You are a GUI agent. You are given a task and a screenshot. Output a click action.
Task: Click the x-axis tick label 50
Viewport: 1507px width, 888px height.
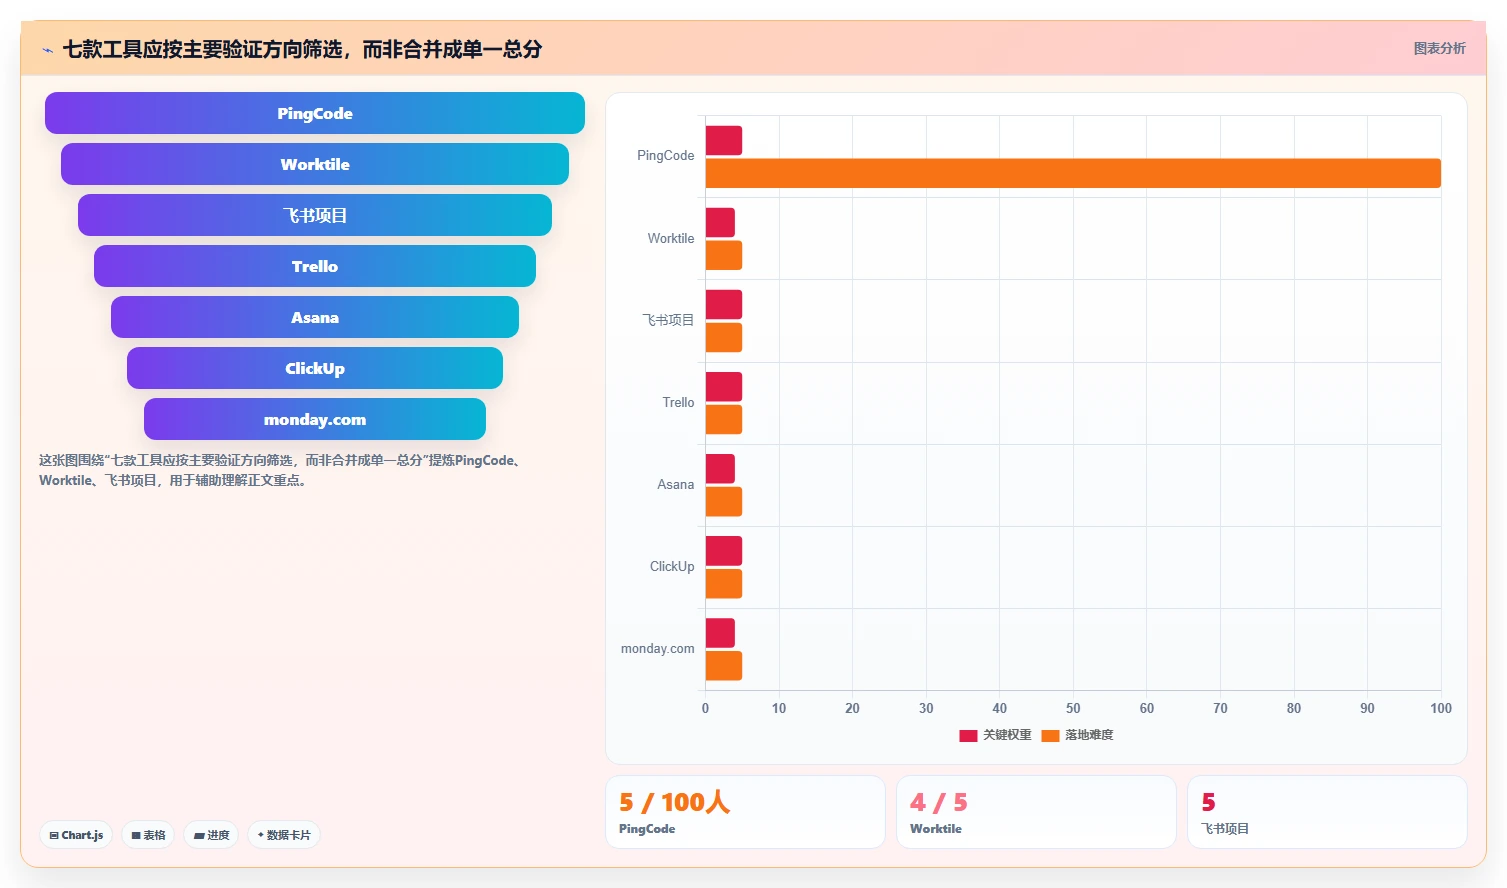[x=1073, y=708]
